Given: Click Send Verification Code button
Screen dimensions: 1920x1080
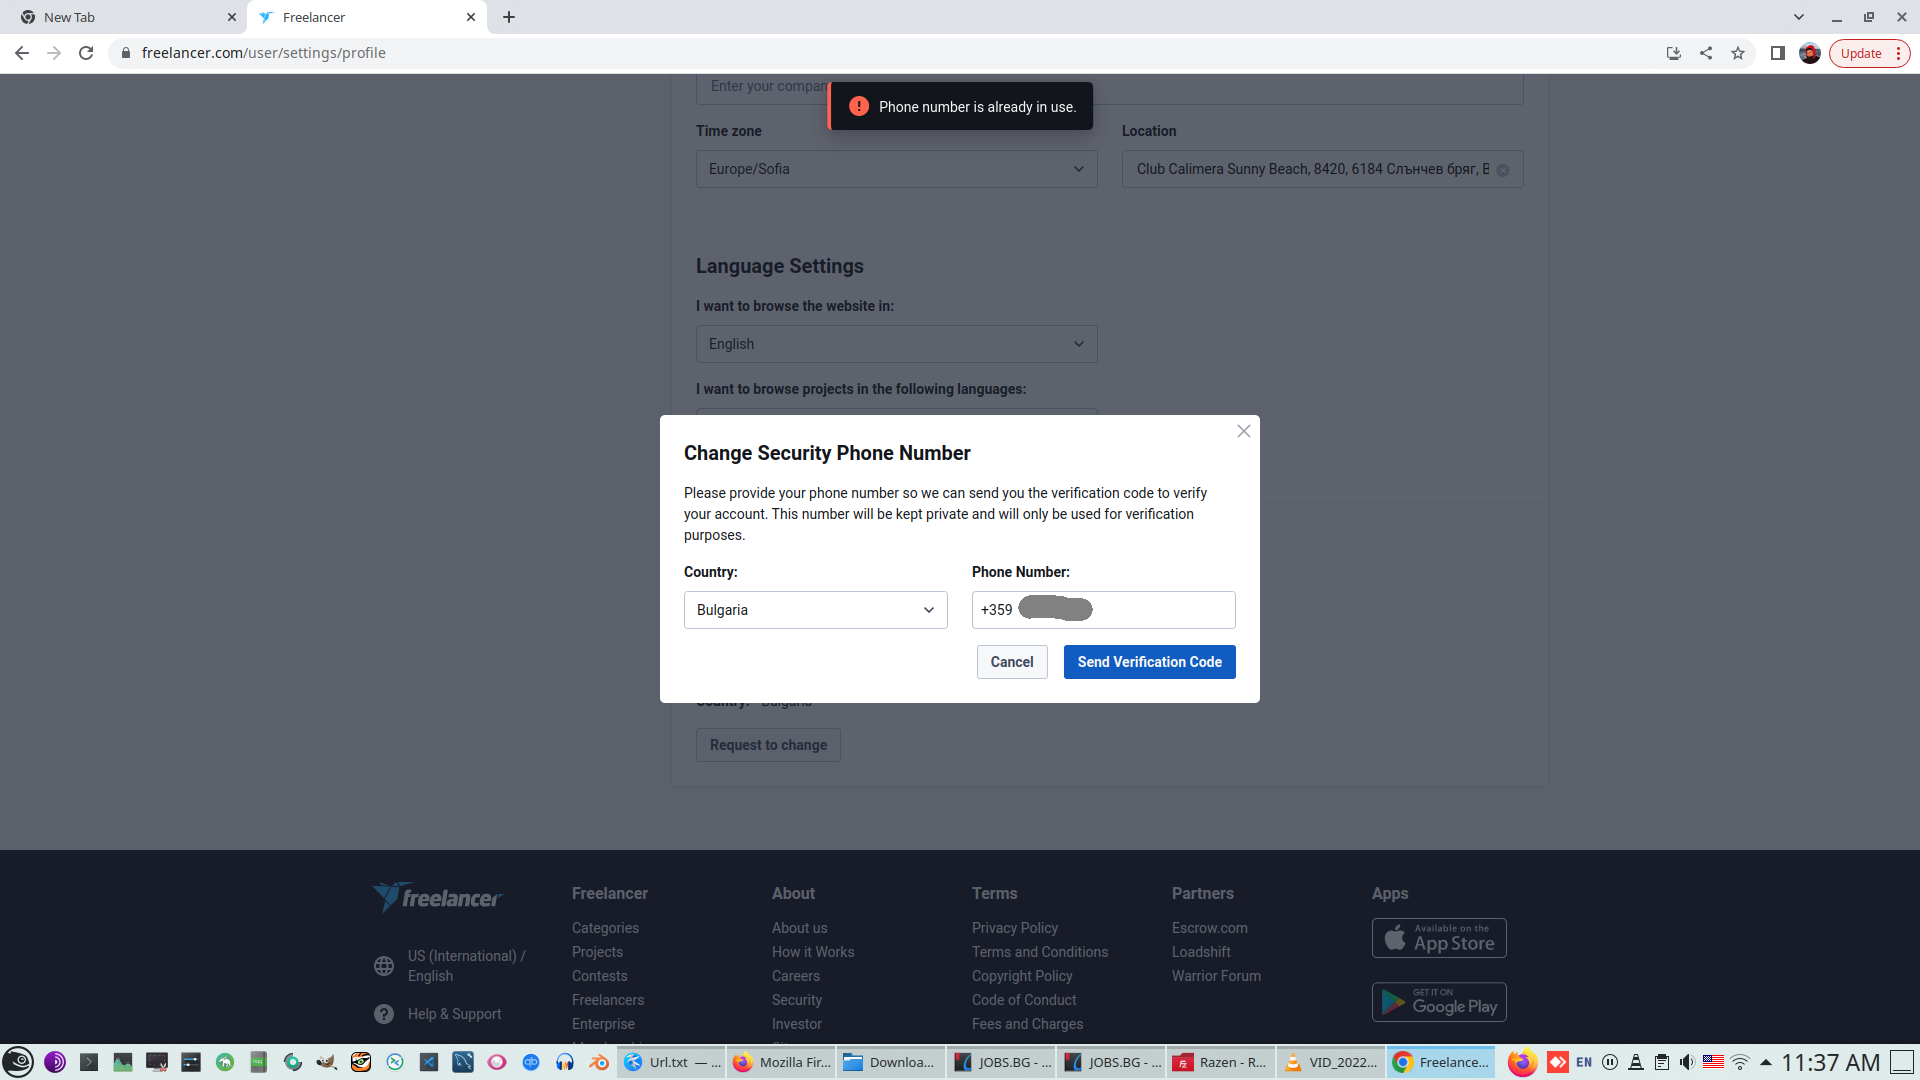Looking at the screenshot, I should pos(1149,662).
